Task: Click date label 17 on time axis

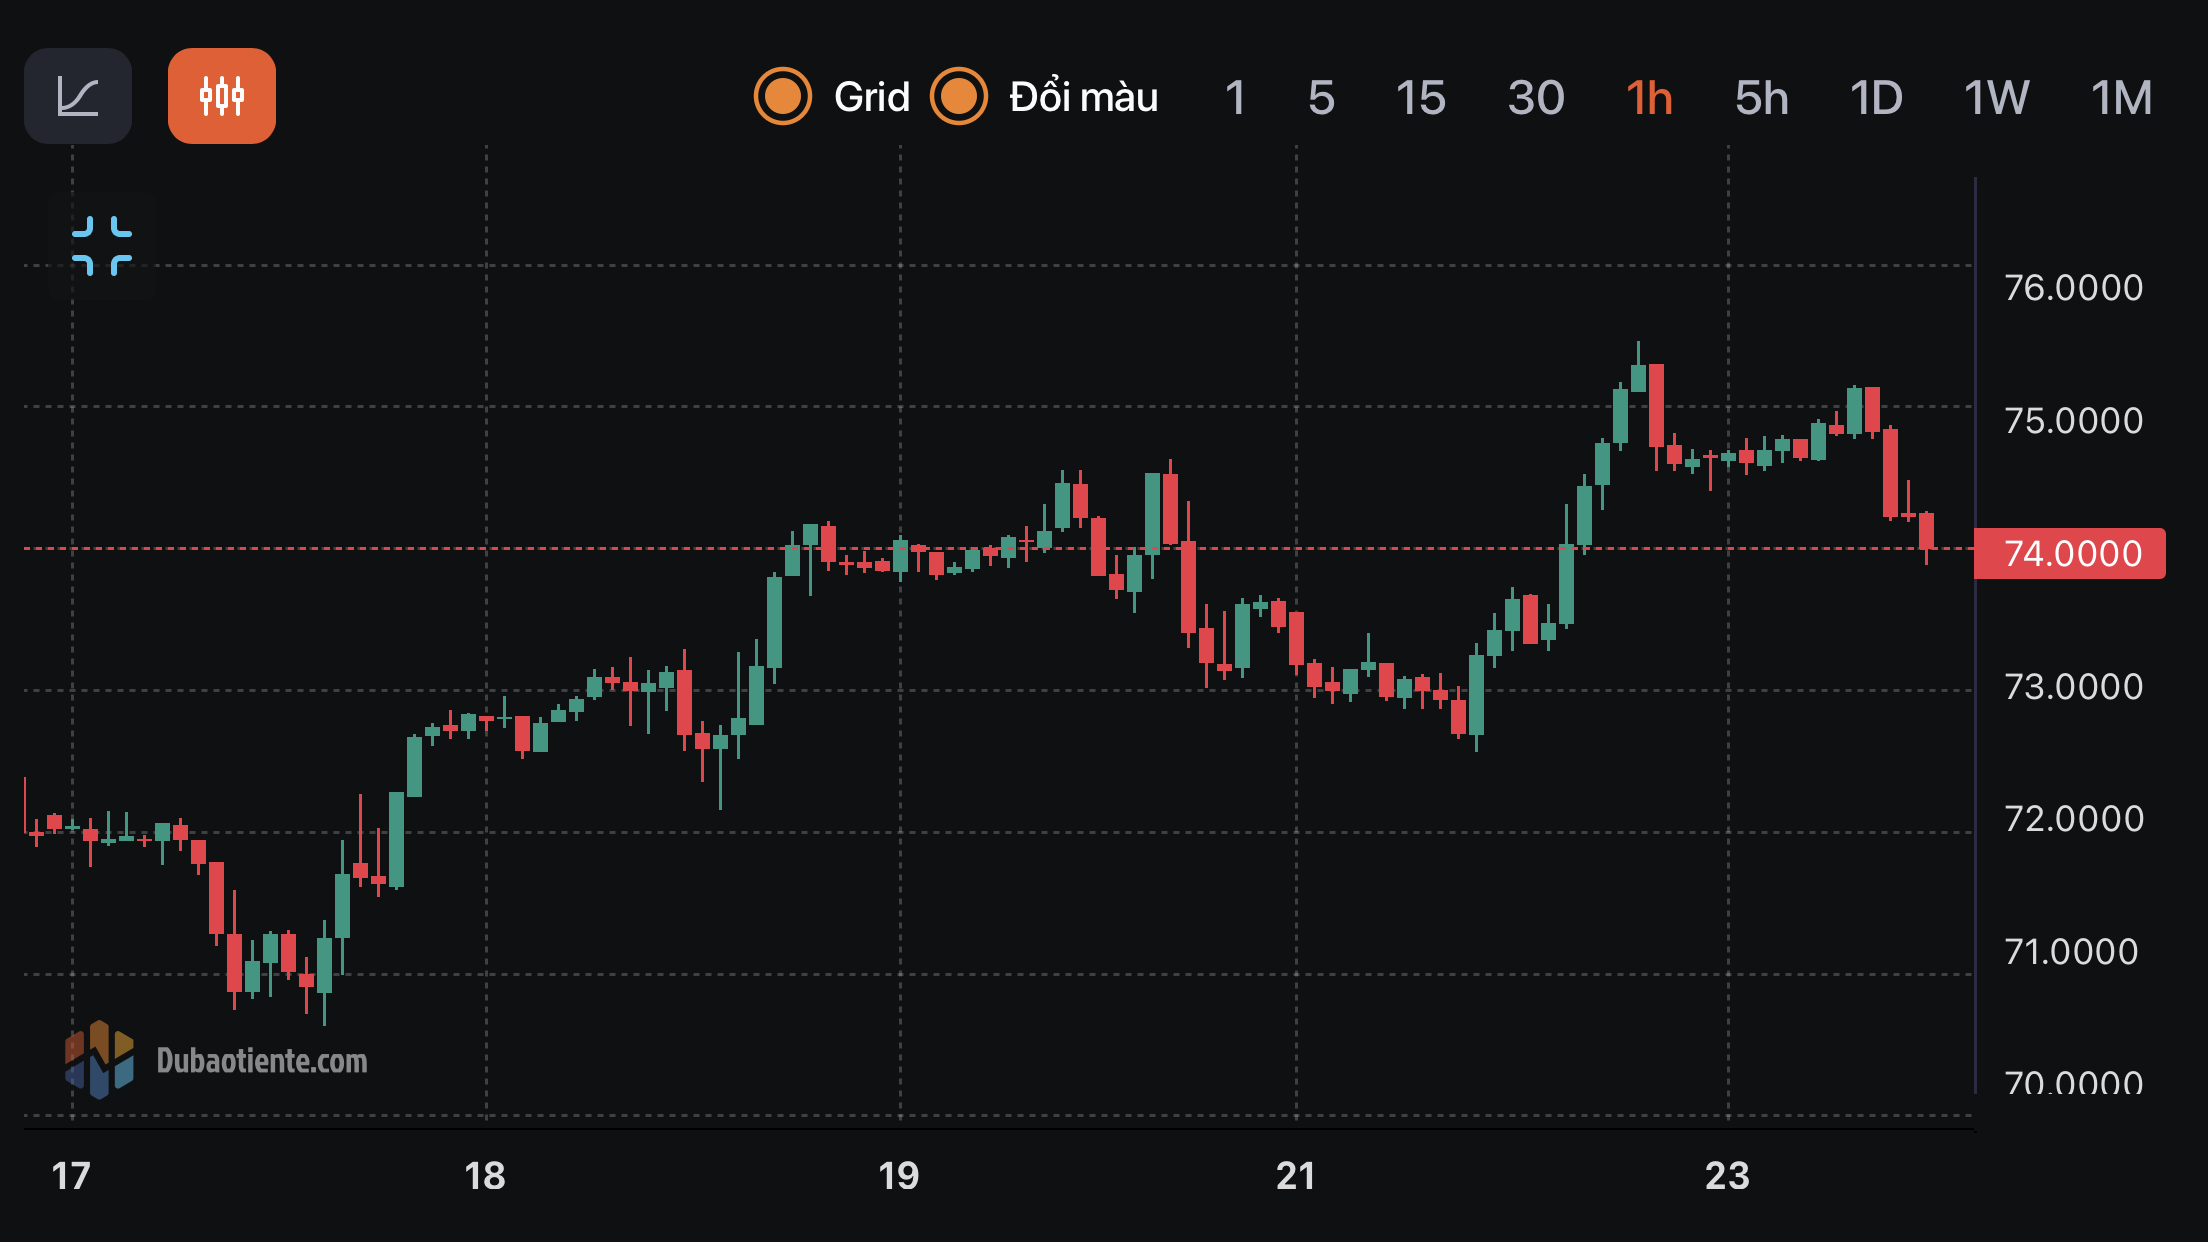Action: [71, 1176]
